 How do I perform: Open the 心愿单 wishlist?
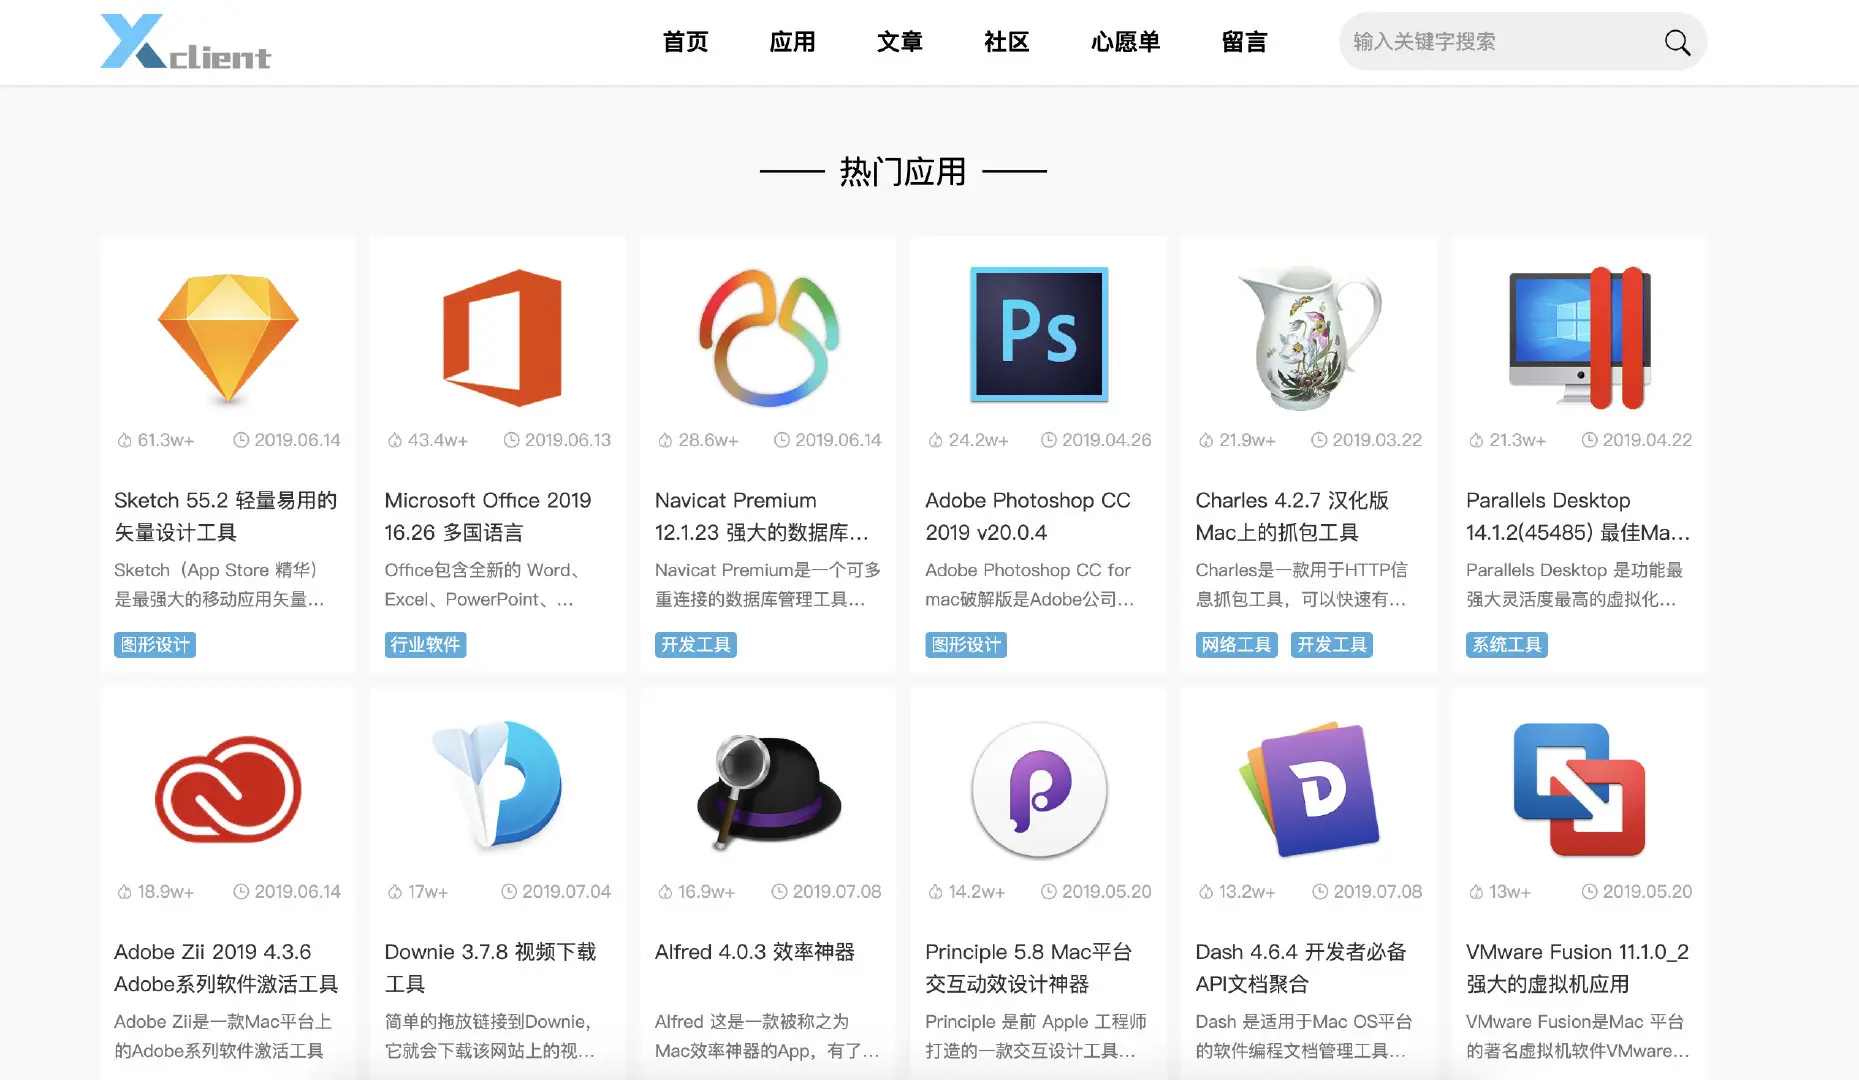coord(1125,42)
